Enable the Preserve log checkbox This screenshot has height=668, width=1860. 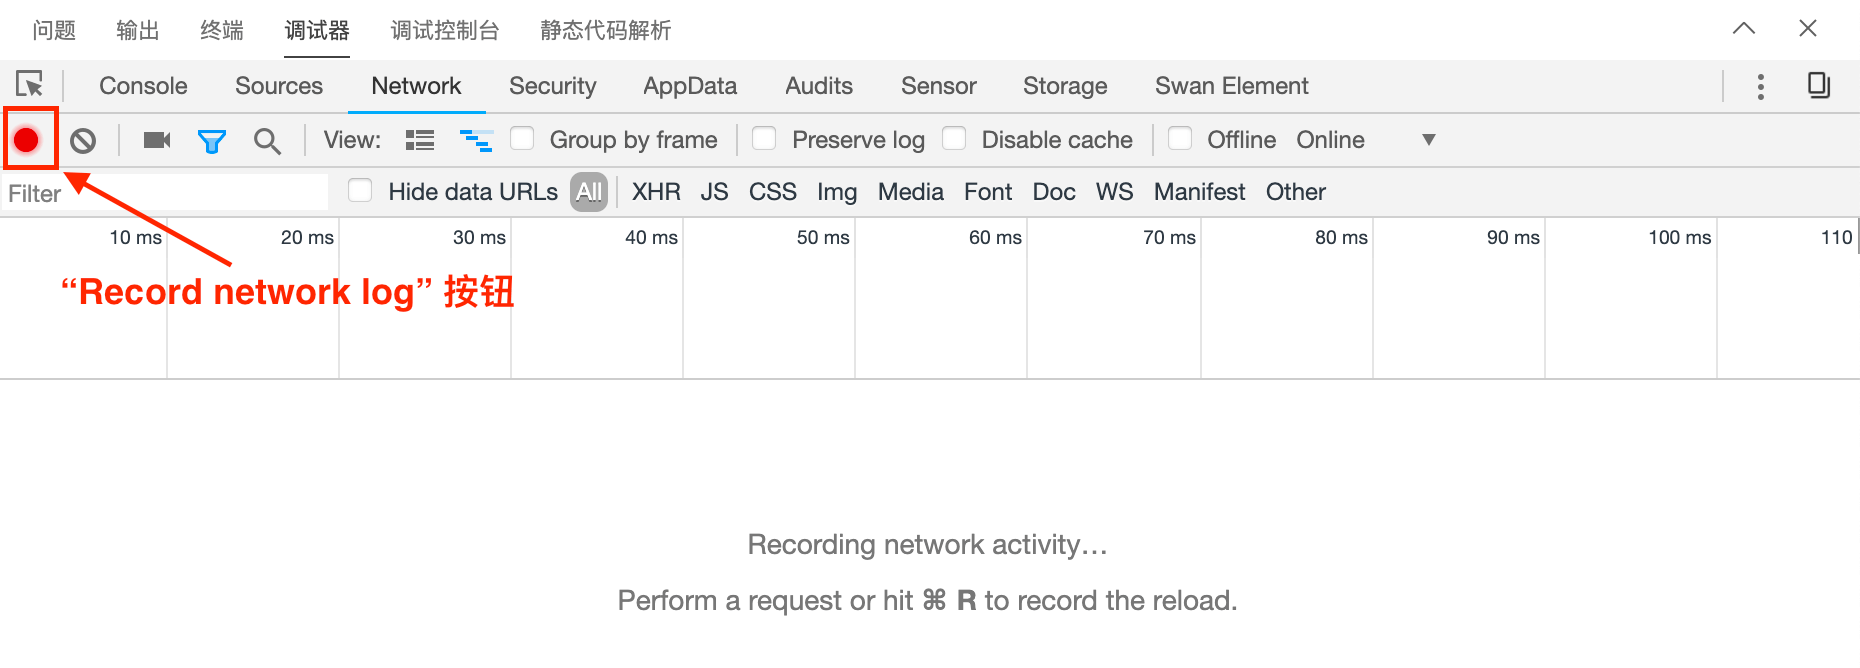764,138
